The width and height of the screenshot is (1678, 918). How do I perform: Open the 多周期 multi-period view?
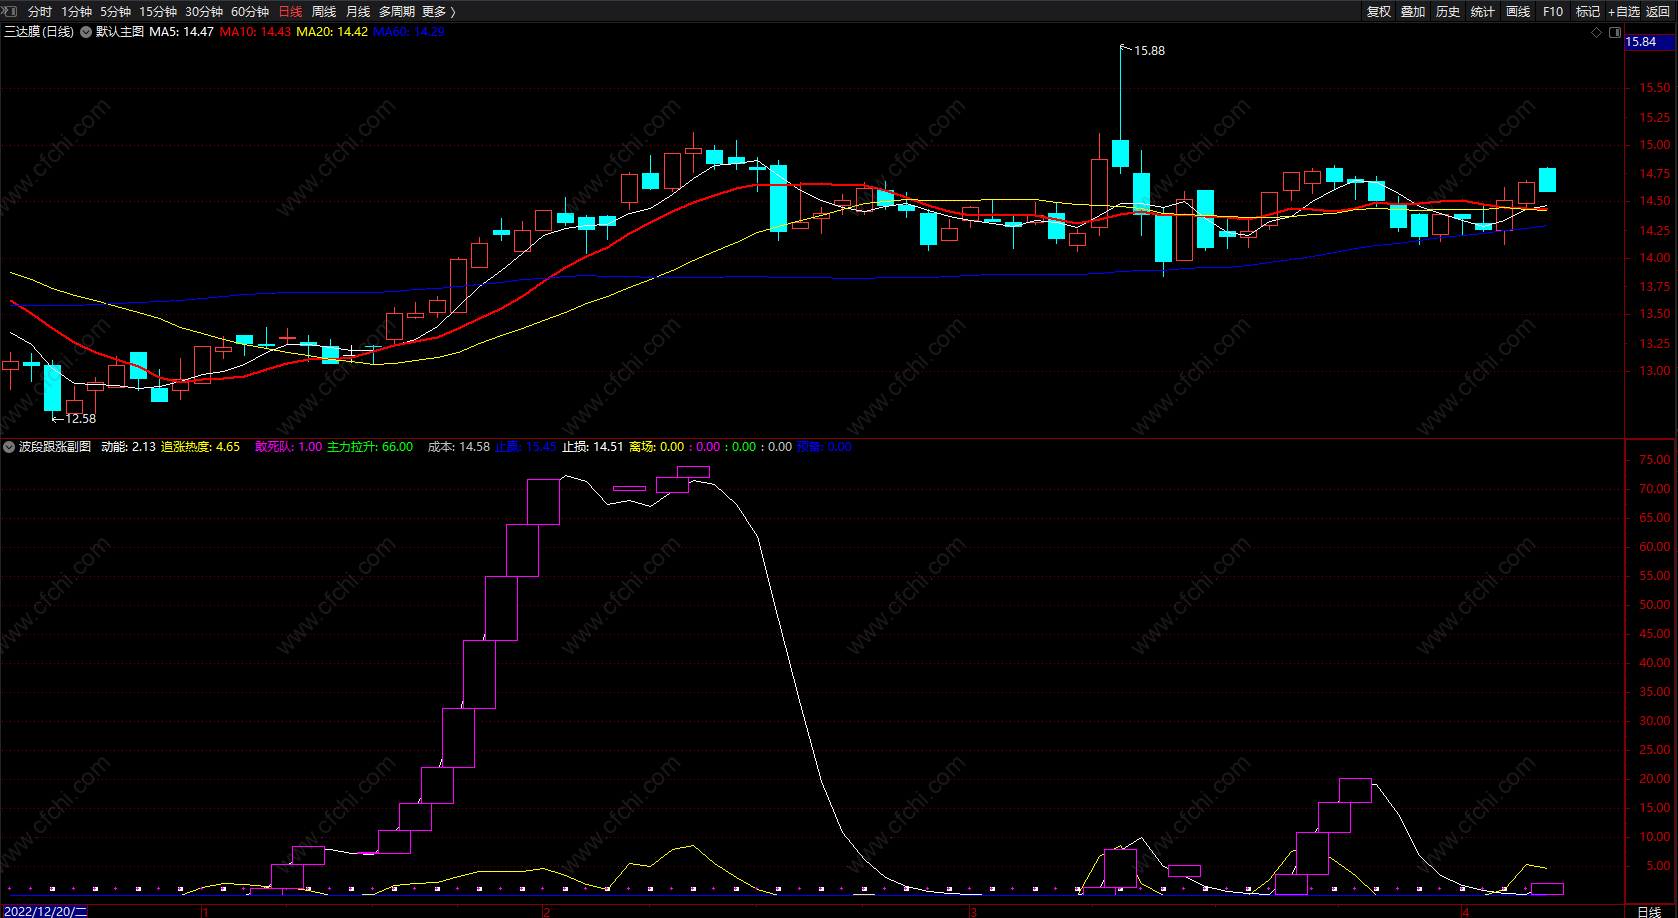tap(396, 12)
